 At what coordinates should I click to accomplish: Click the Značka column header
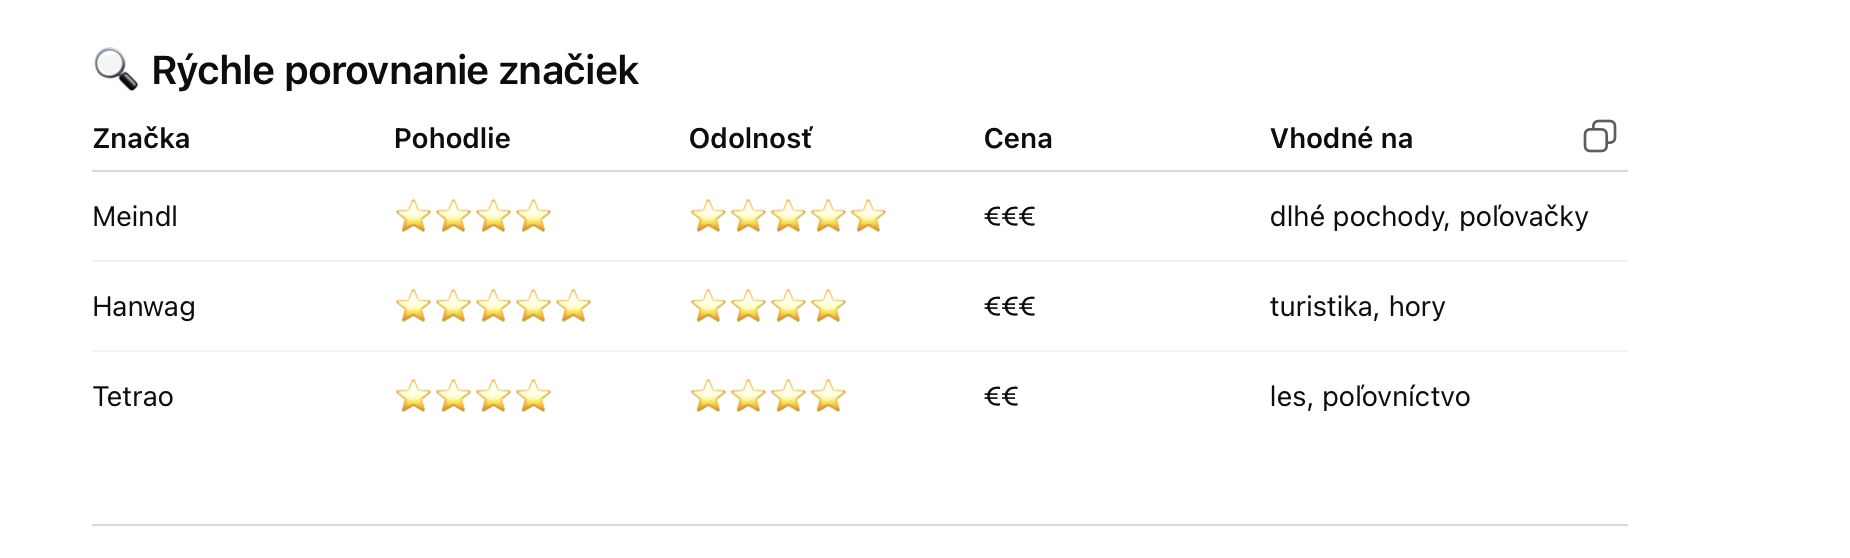pyautogui.click(x=141, y=139)
